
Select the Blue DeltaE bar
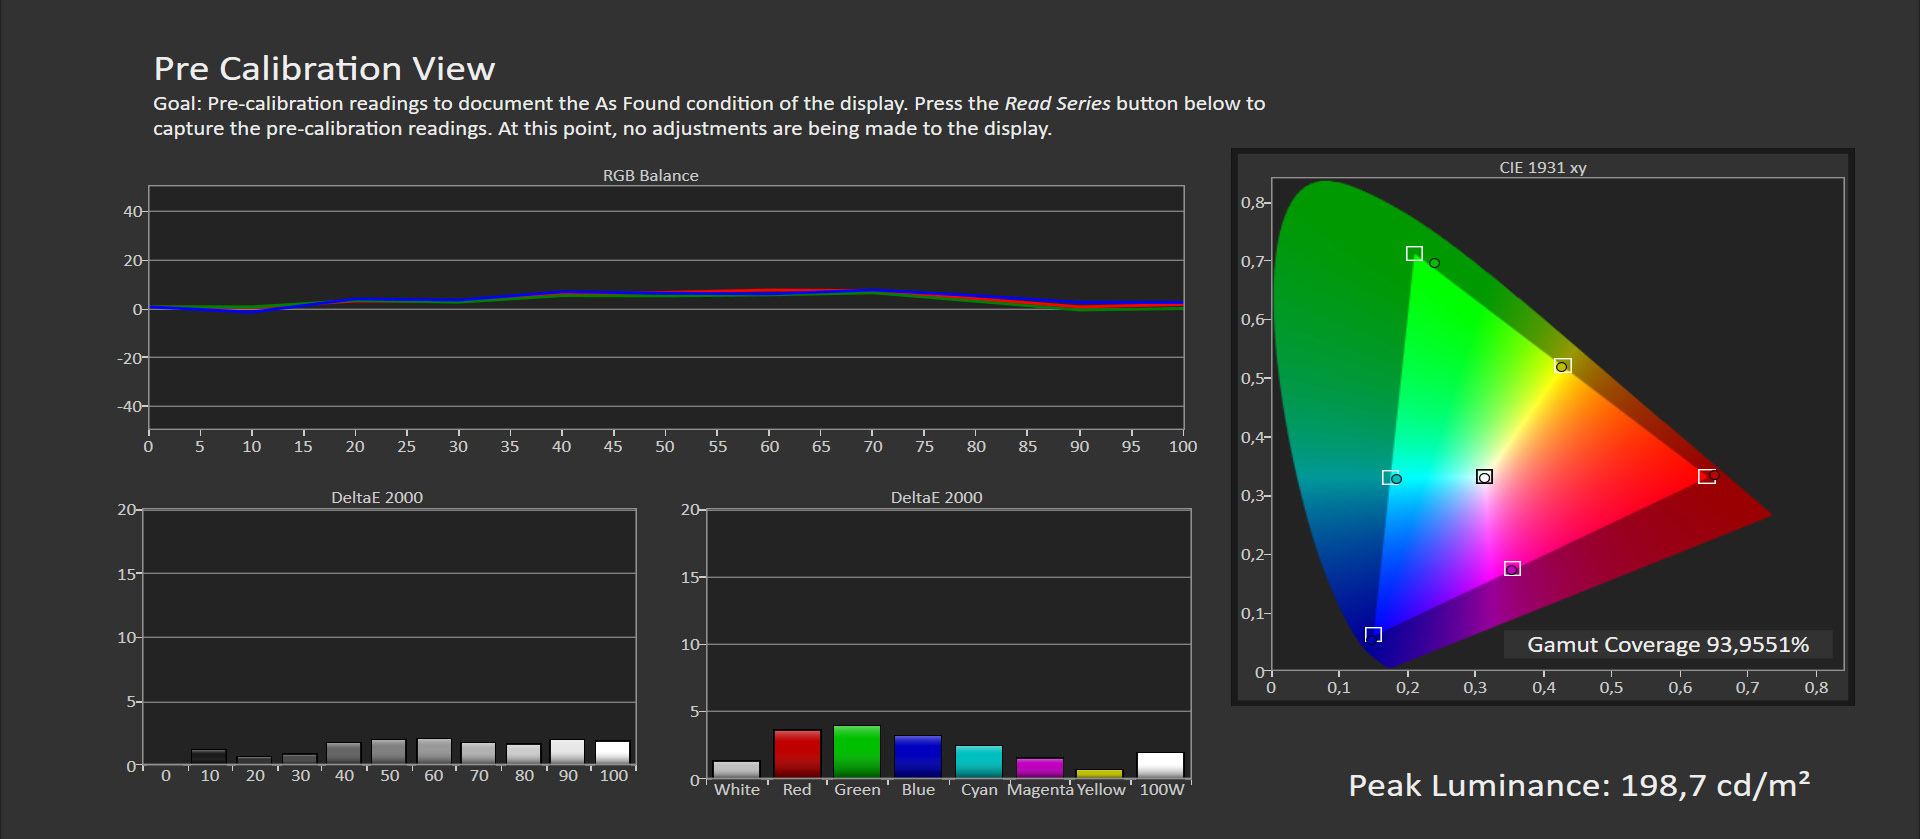click(918, 757)
